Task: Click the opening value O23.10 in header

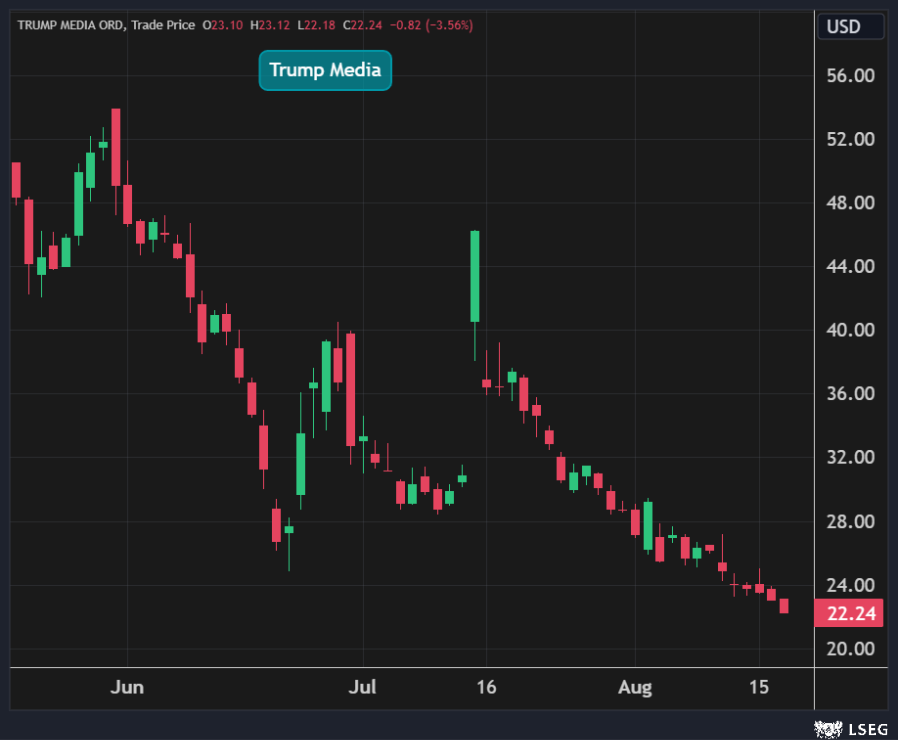Action: click(x=224, y=25)
